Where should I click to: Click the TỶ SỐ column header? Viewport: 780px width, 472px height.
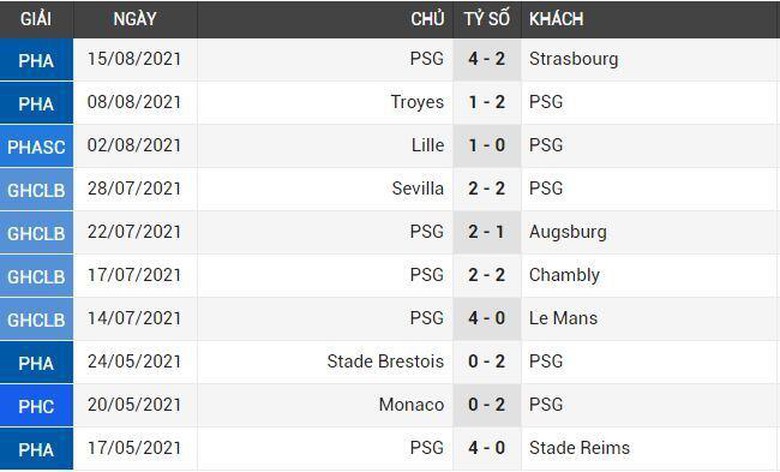tap(487, 19)
